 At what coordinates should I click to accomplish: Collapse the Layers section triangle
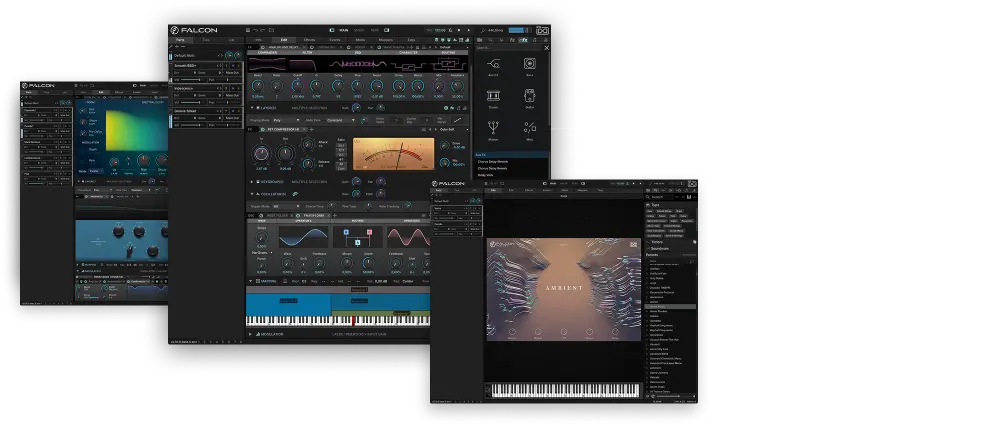pos(252,108)
